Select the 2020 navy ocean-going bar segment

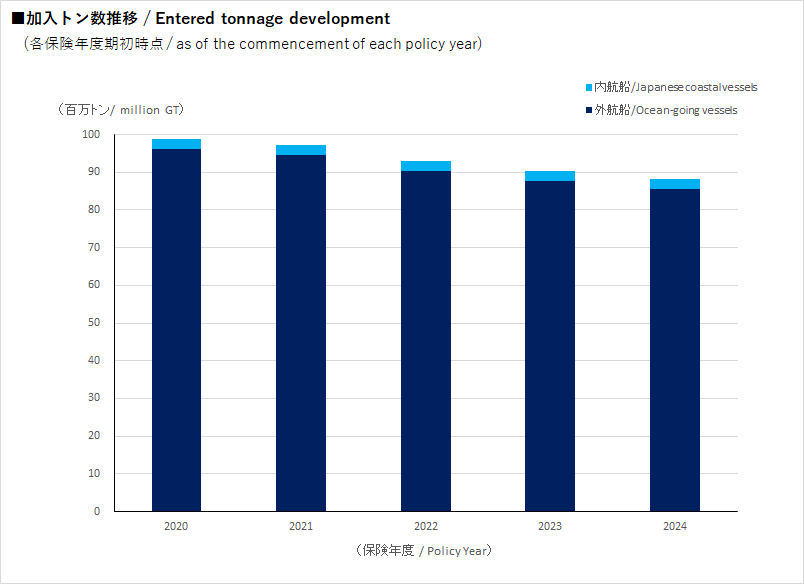[x=176, y=330]
